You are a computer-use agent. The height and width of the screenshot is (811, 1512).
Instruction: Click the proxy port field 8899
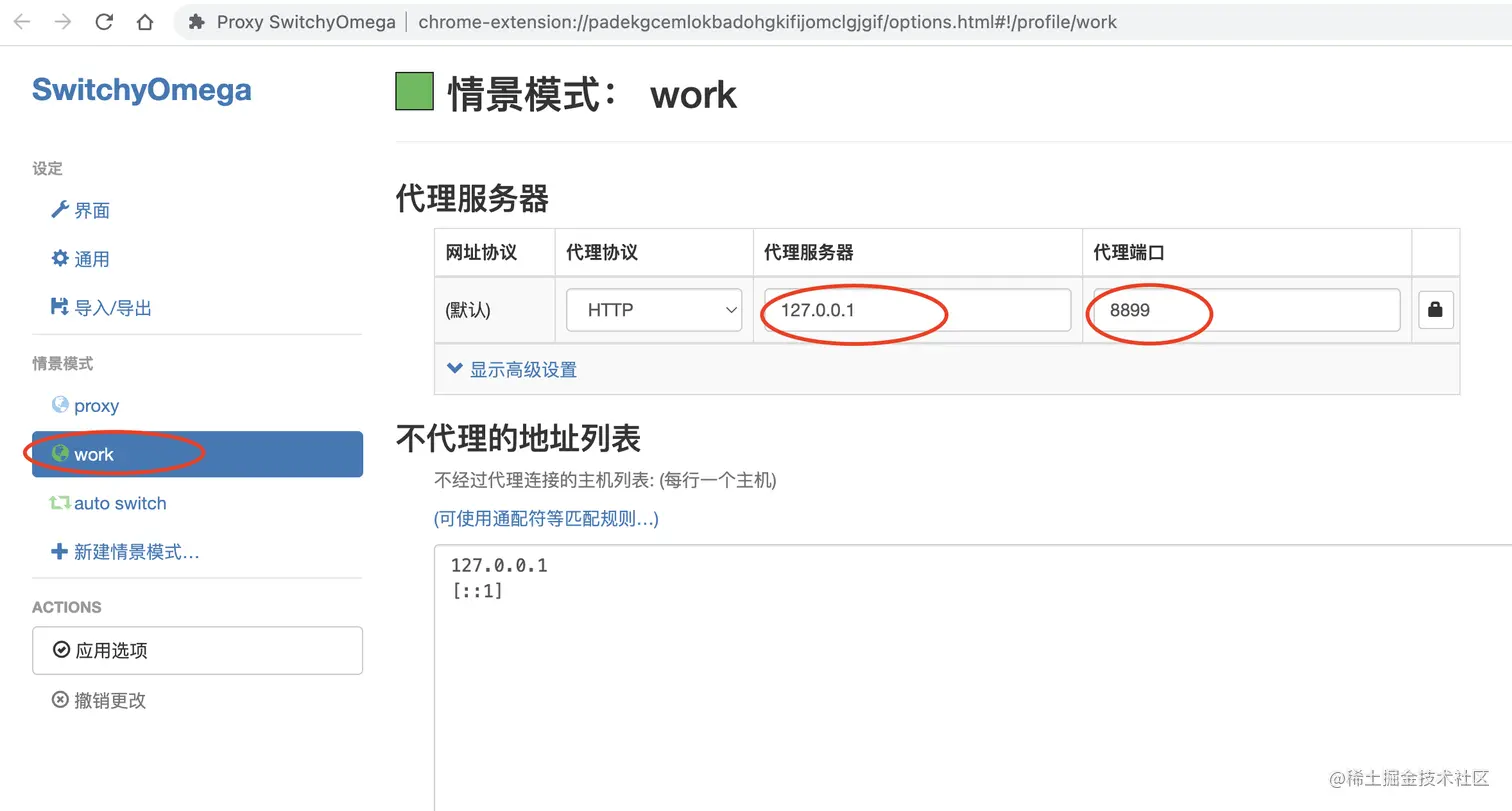point(1246,310)
